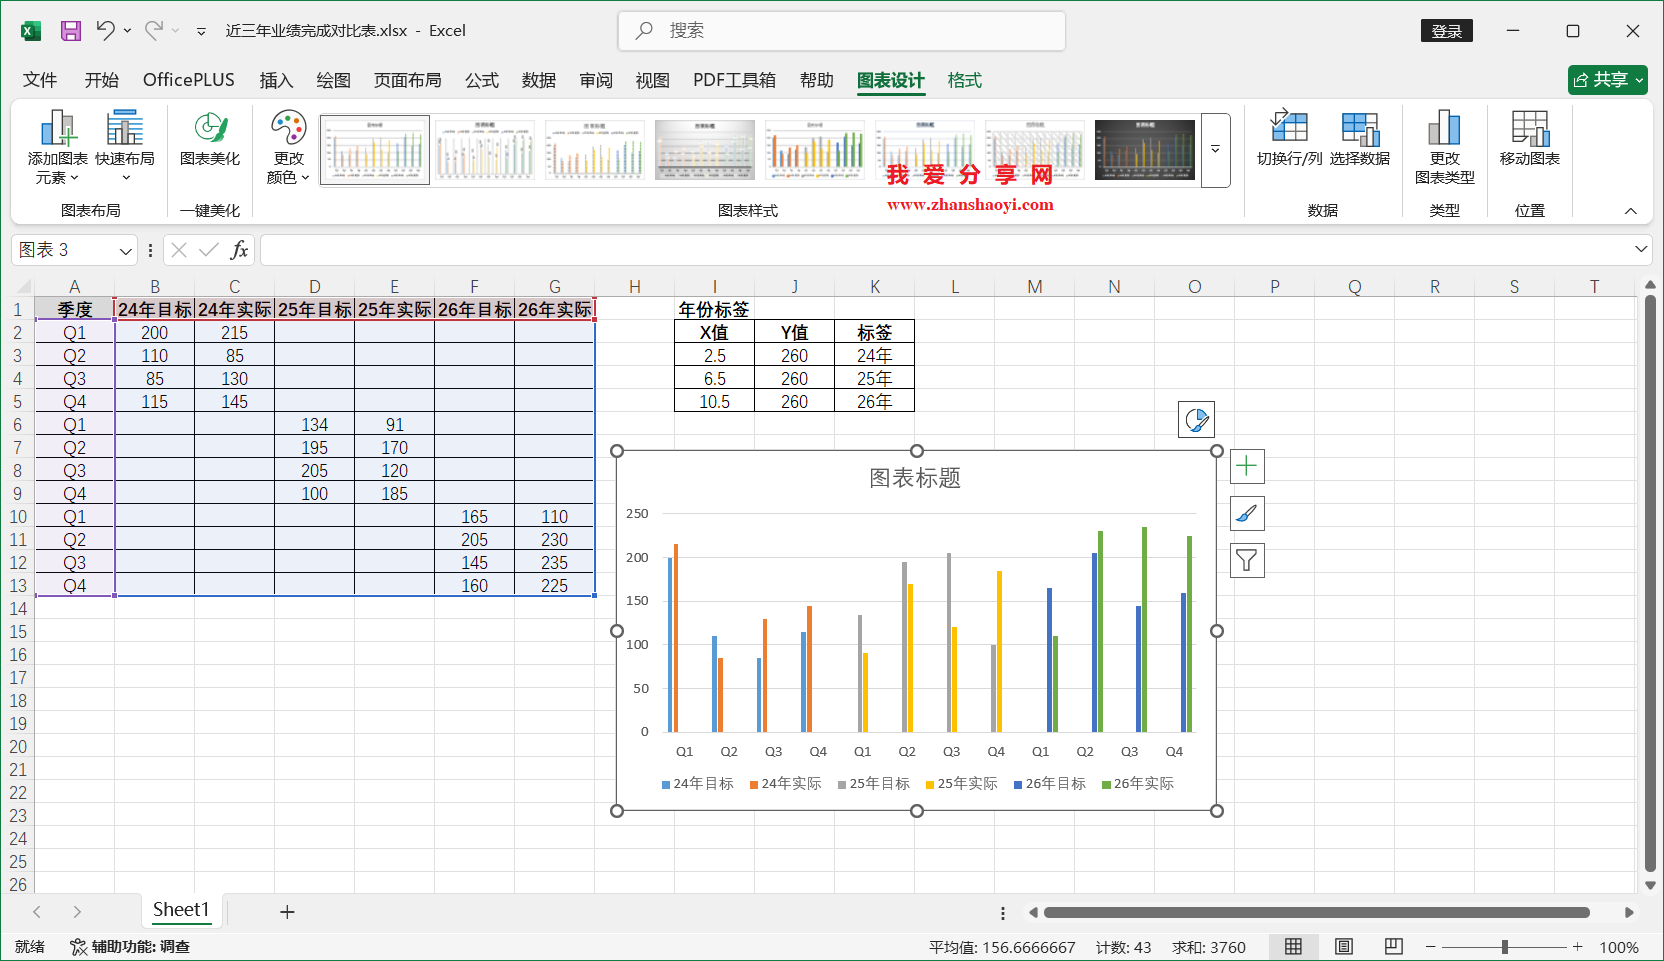Viewport: 1664px width, 961px height.
Task: Open the Add Chart Element menu
Action: (x=58, y=148)
